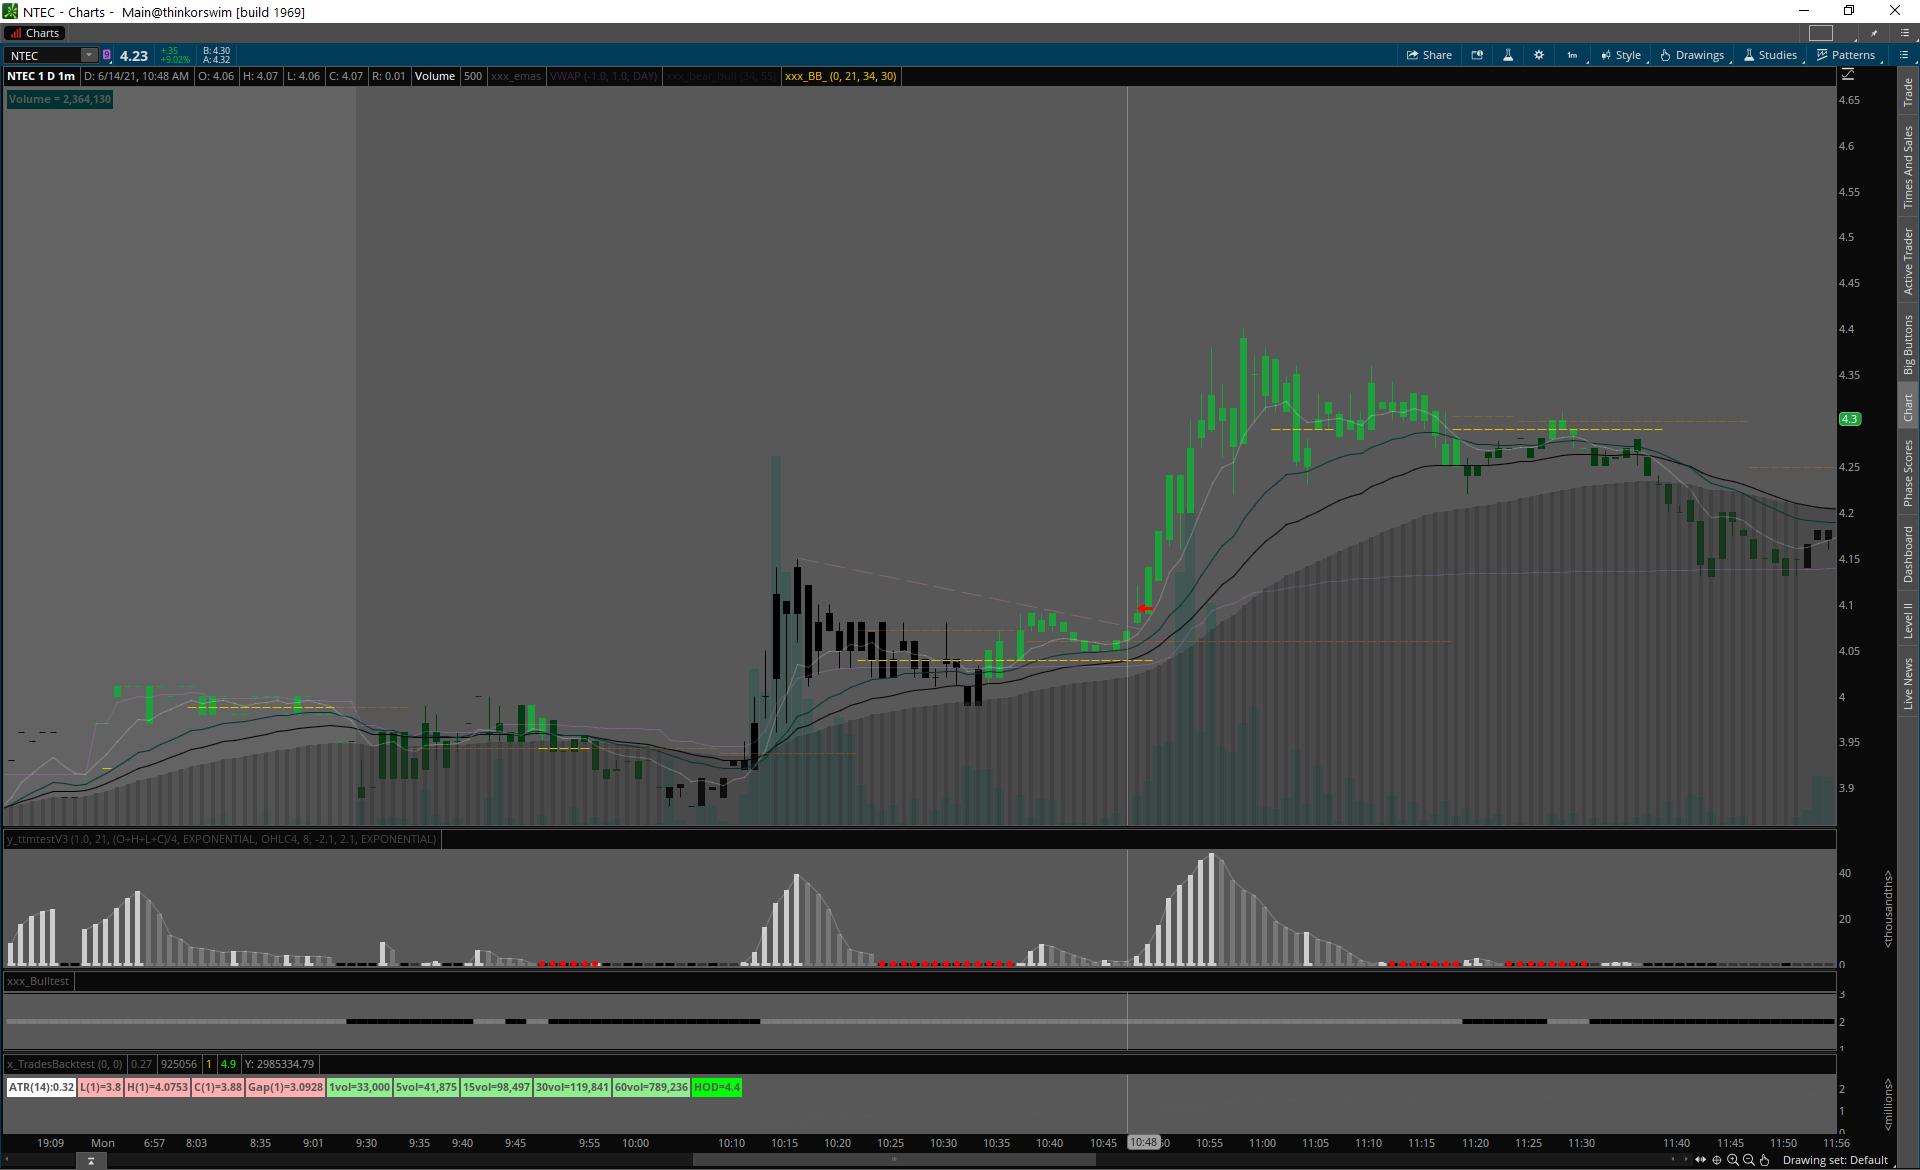
Task: Click the Share chart button
Action: (1429, 55)
